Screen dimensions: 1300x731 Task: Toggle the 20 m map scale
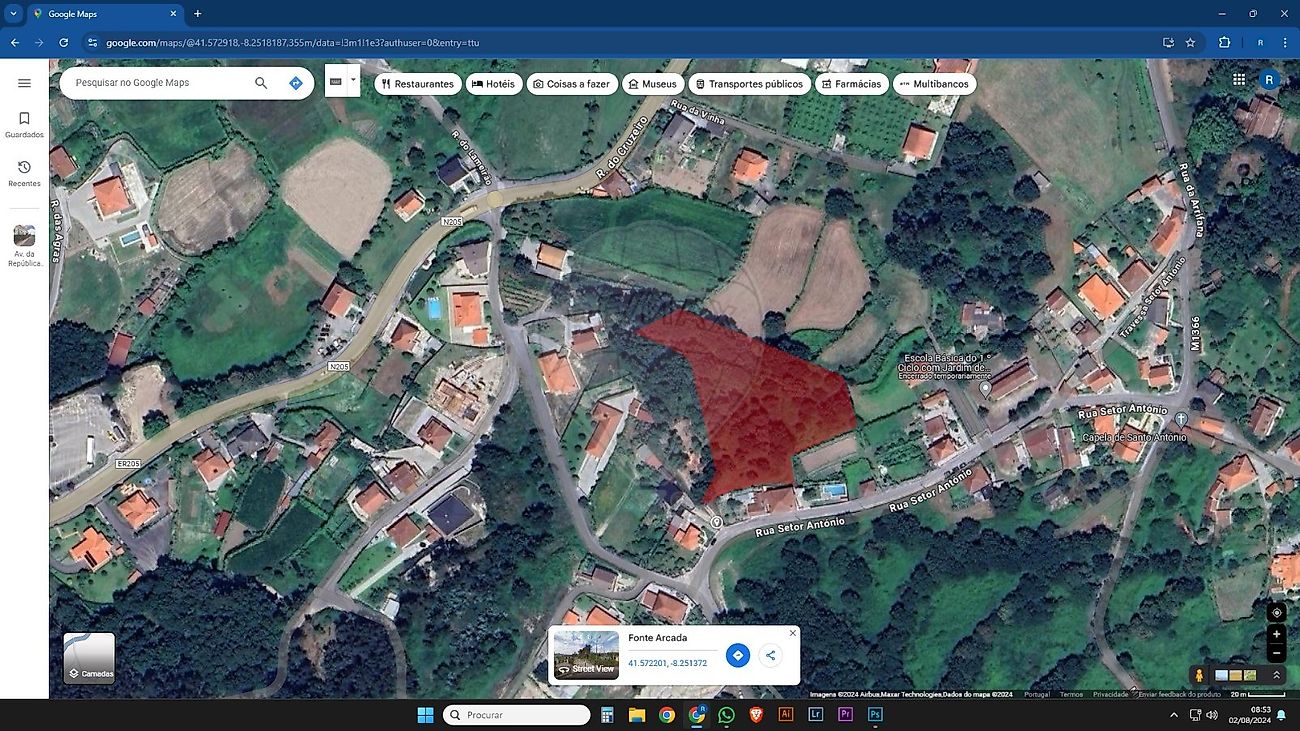point(1256,694)
